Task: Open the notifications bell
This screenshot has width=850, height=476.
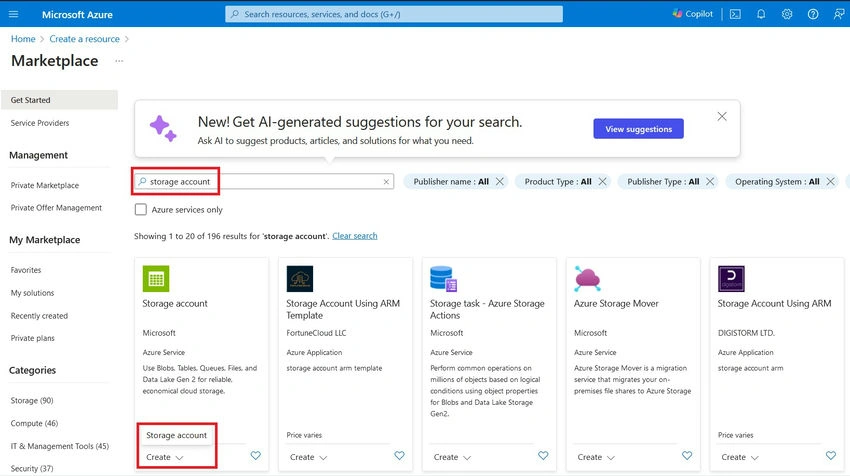Action: pyautogui.click(x=761, y=14)
